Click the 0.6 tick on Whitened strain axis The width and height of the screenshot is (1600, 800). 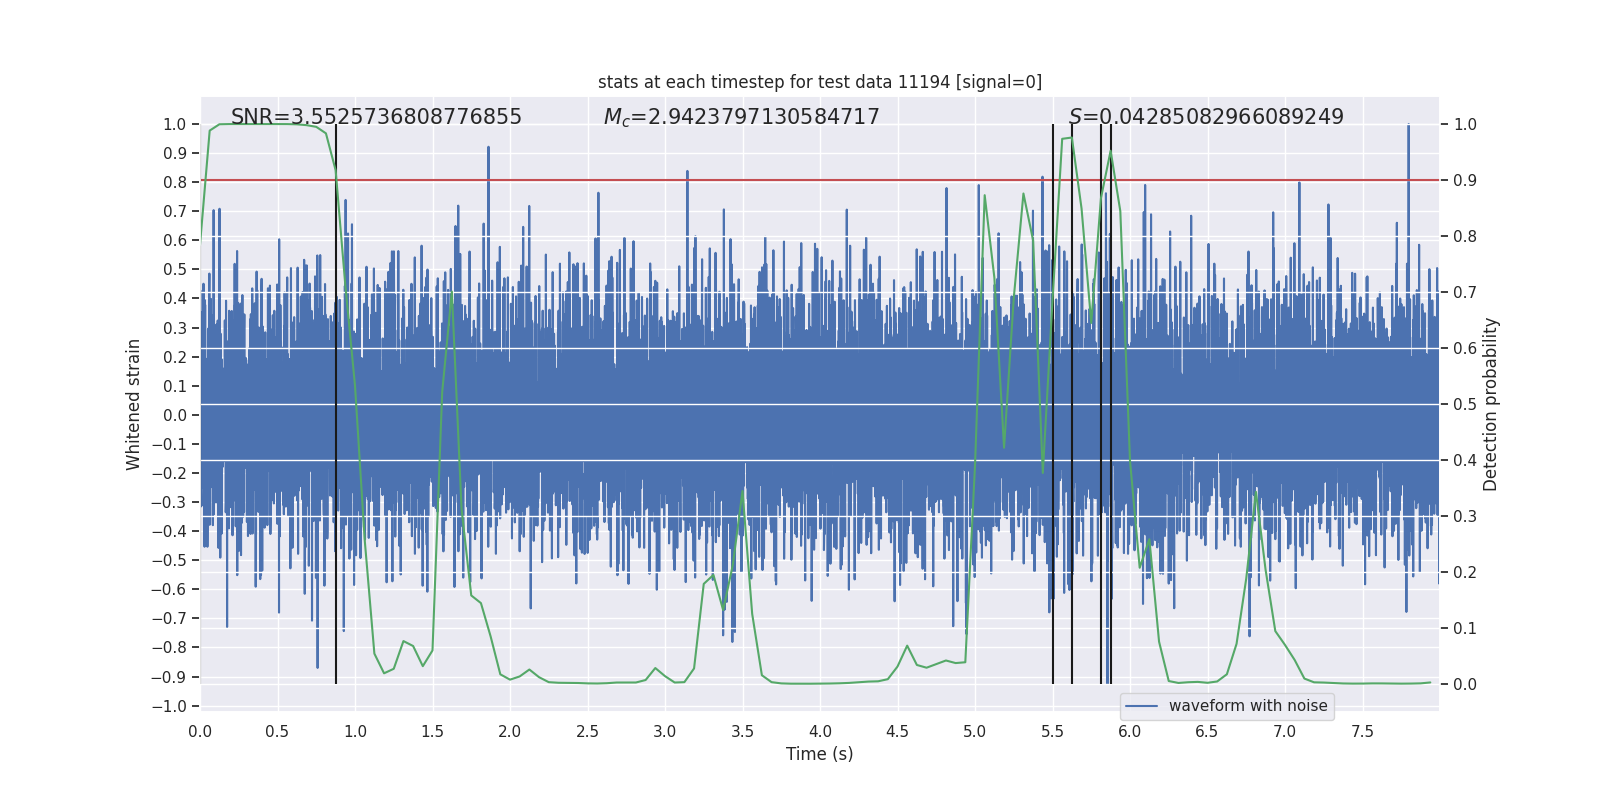tap(175, 240)
